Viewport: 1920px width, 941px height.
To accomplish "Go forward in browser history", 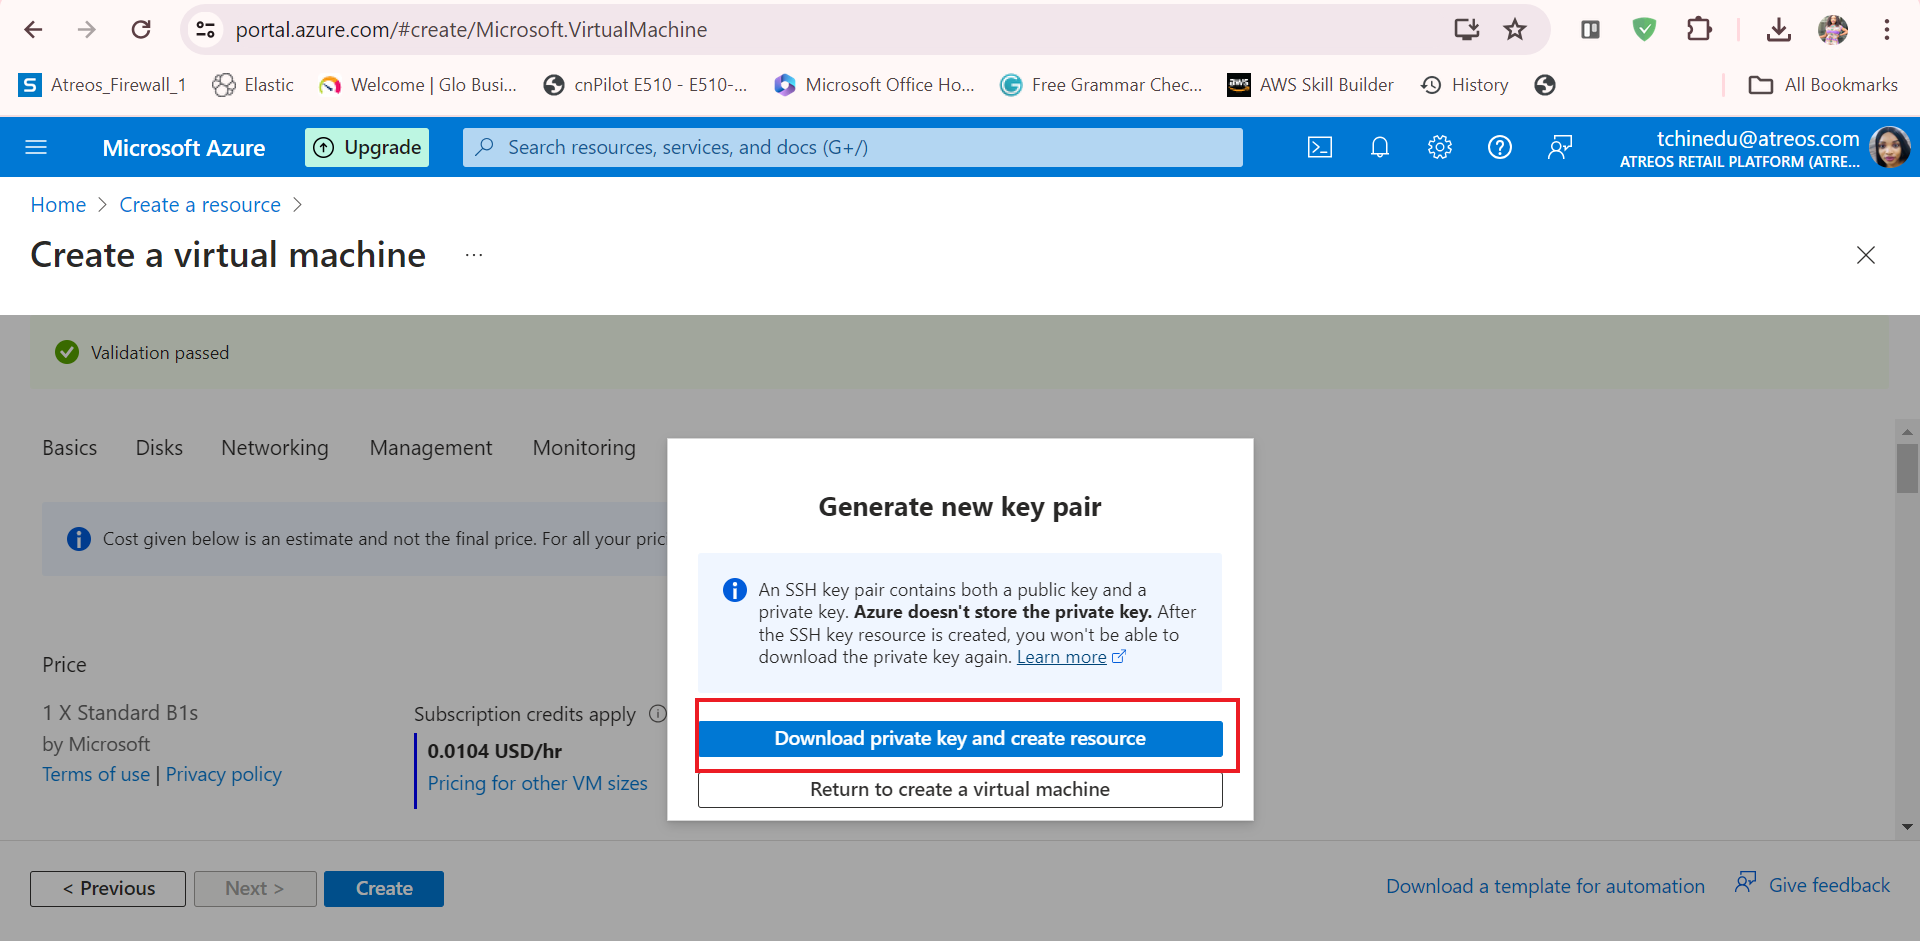I will click(87, 30).
